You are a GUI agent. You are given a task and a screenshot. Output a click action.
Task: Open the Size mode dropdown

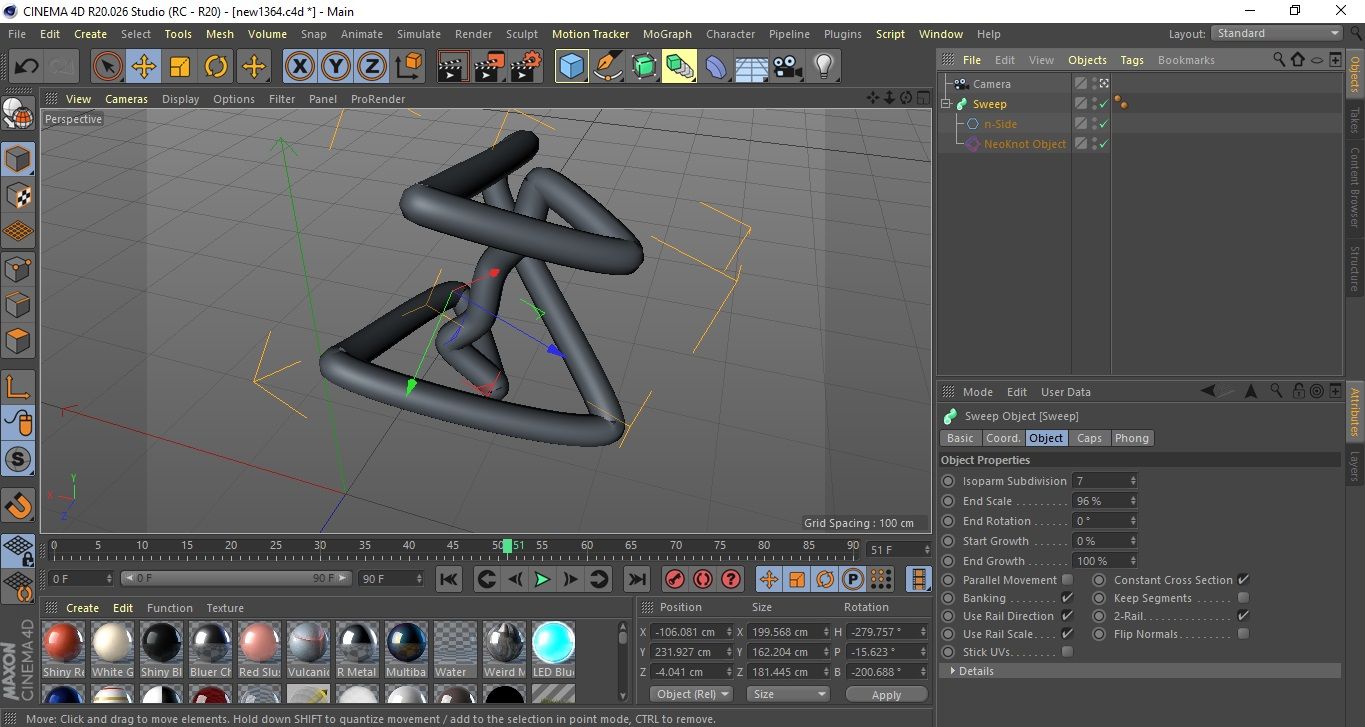point(789,694)
